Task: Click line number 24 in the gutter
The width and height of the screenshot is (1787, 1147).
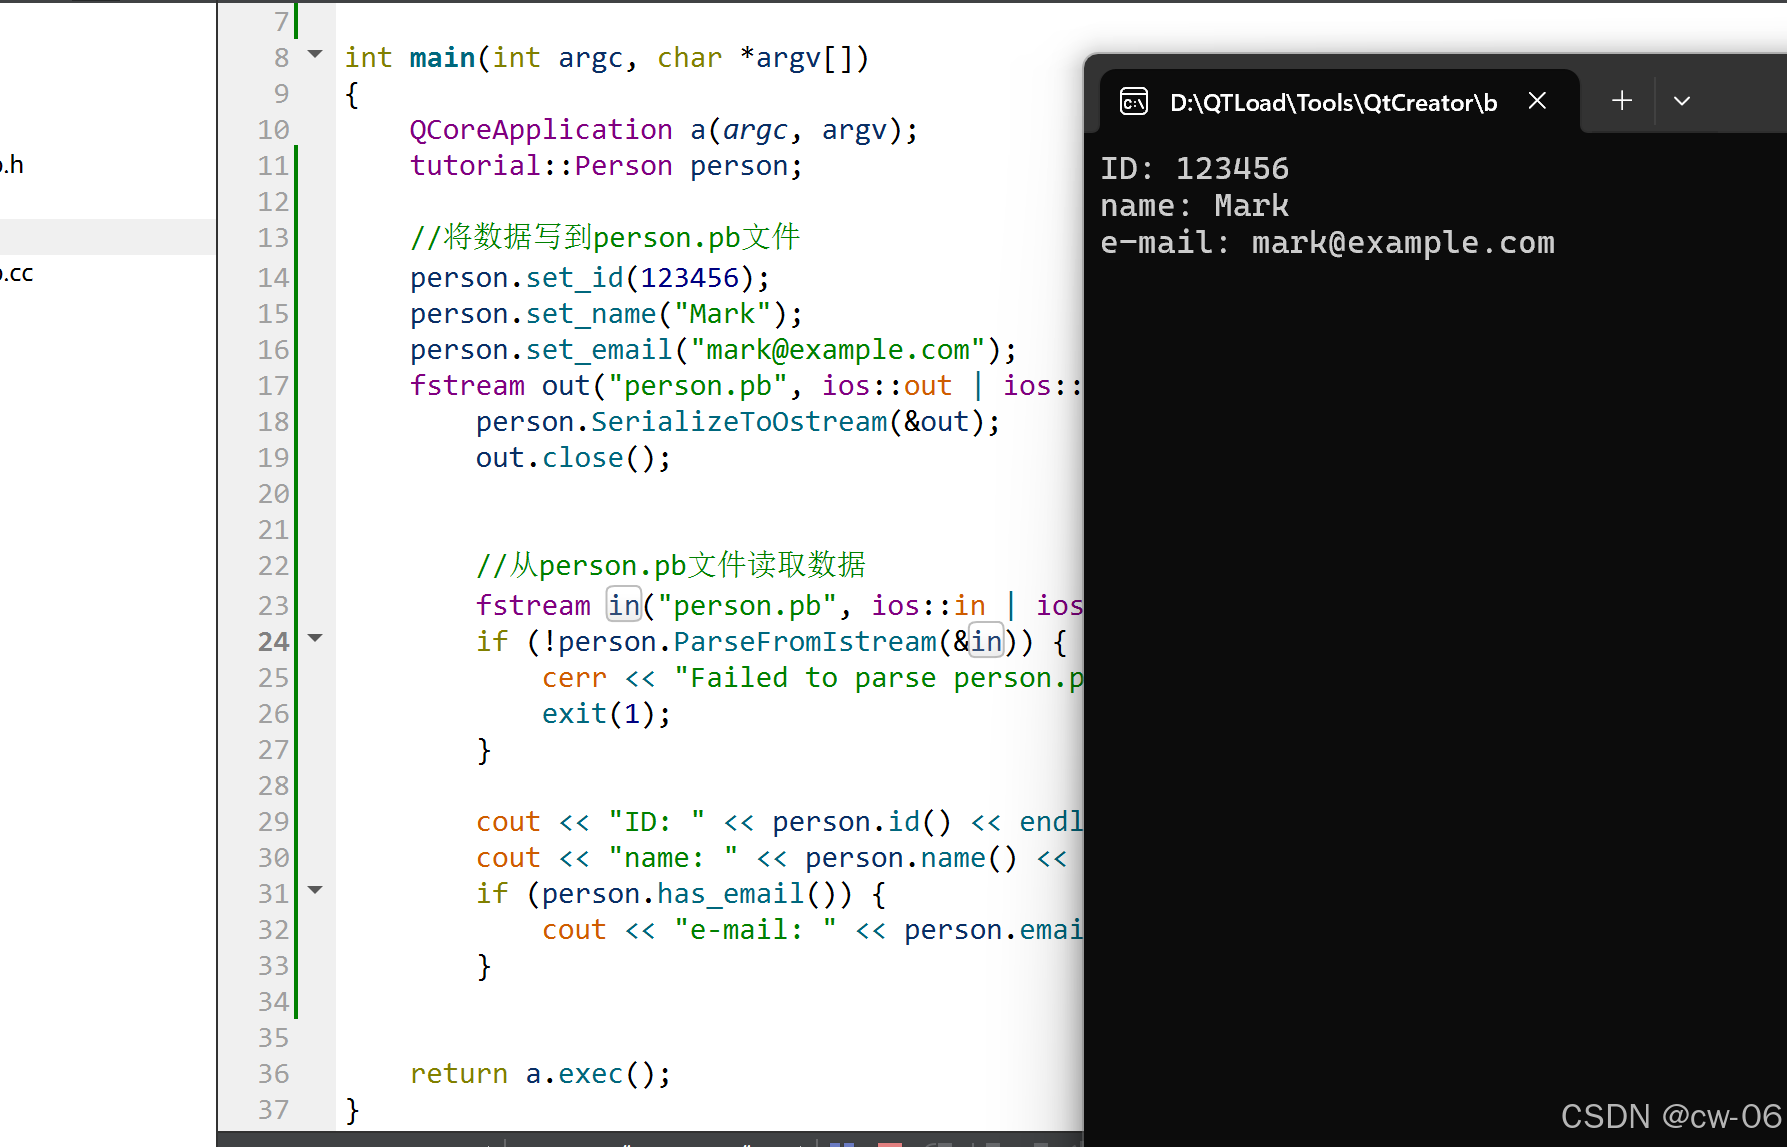Action: coord(273,642)
